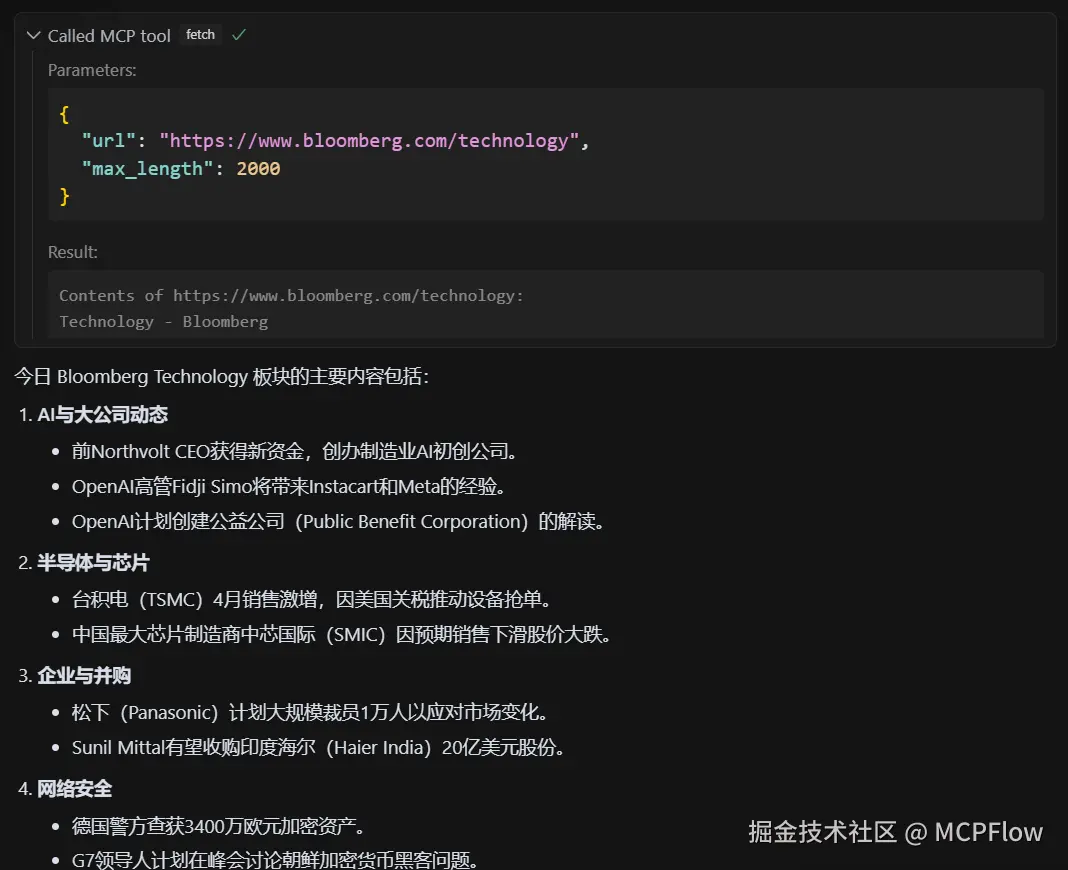Click the bullet about Sunil Mittal and Haier India
Image resolution: width=1068 pixels, height=870 pixels.
pos(318,748)
